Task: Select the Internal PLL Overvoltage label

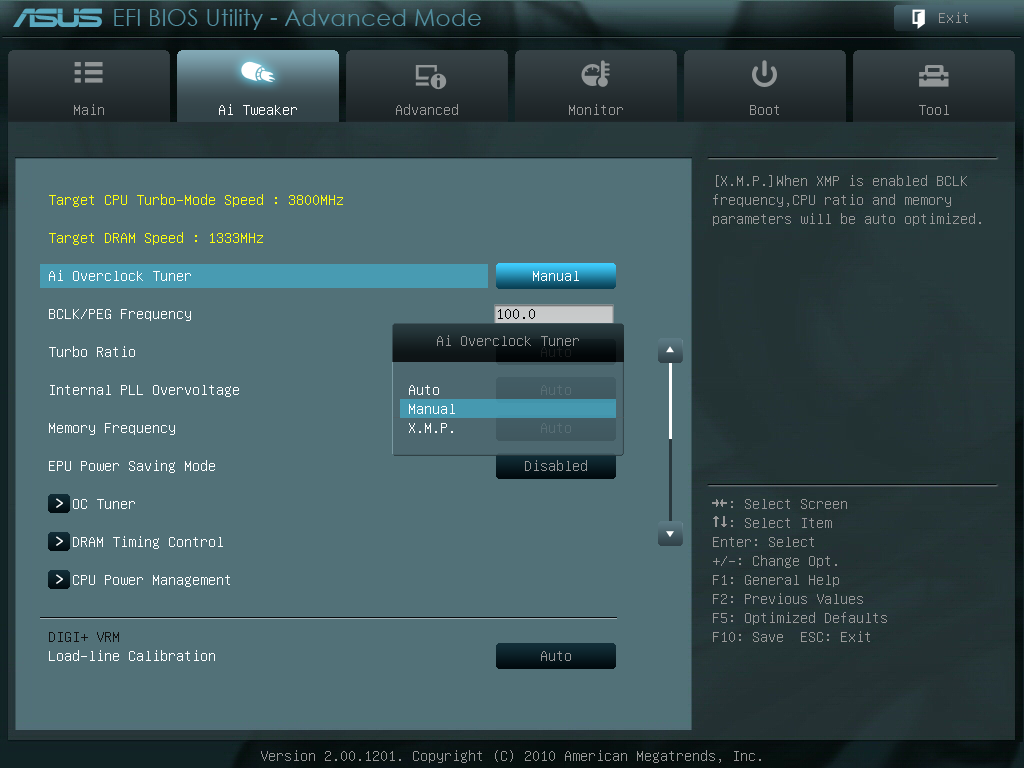Action: pyautogui.click(x=144, y=390)
